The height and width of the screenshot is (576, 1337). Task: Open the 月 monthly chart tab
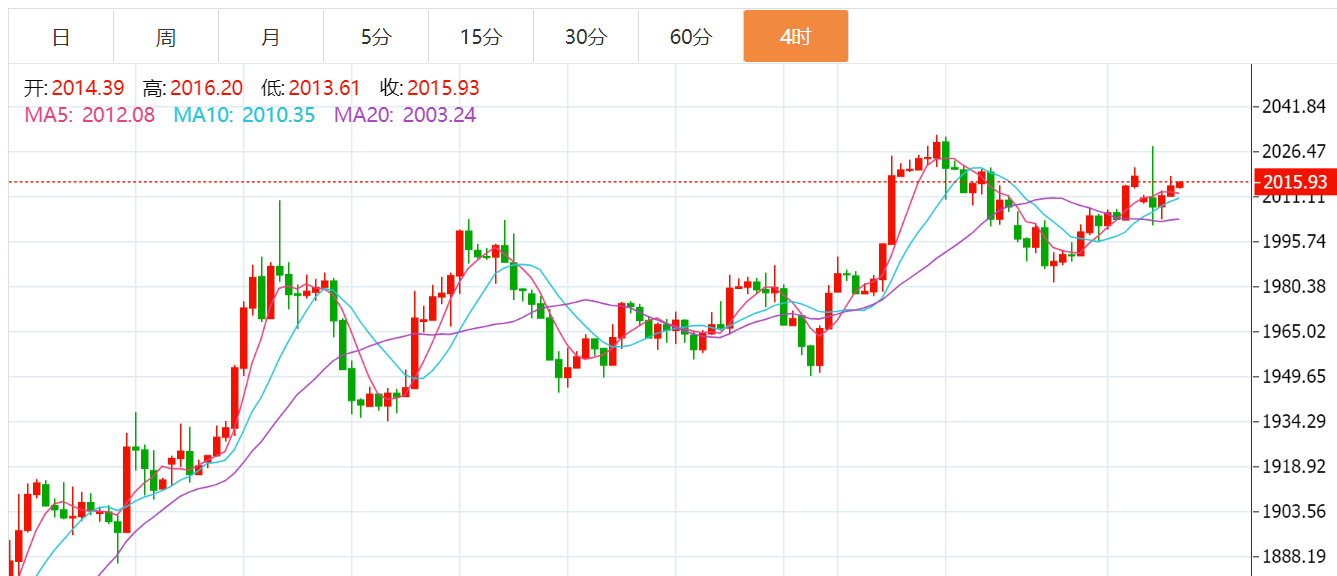(x=271, y=37)
